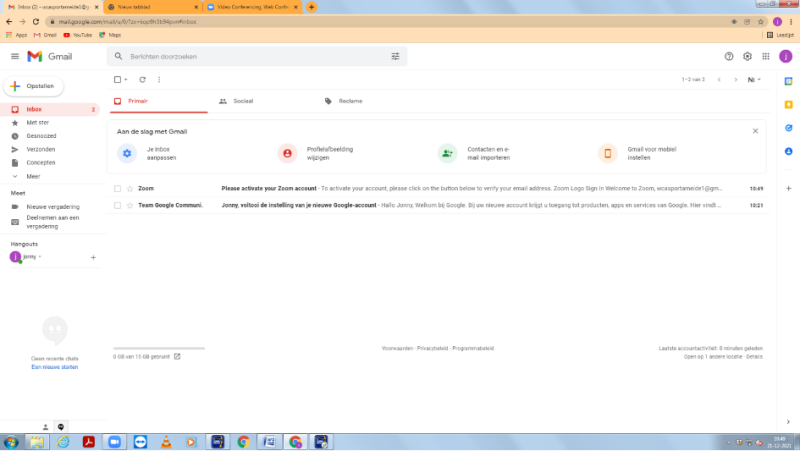Go to older messages arrow
The height and width of the screenshot is (451, 800).
click(736, 80)
